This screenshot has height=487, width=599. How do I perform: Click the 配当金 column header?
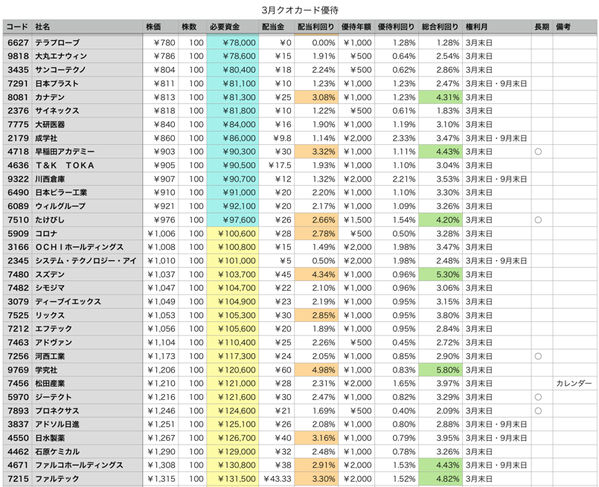pyautogui.click(x=277, y=27)
